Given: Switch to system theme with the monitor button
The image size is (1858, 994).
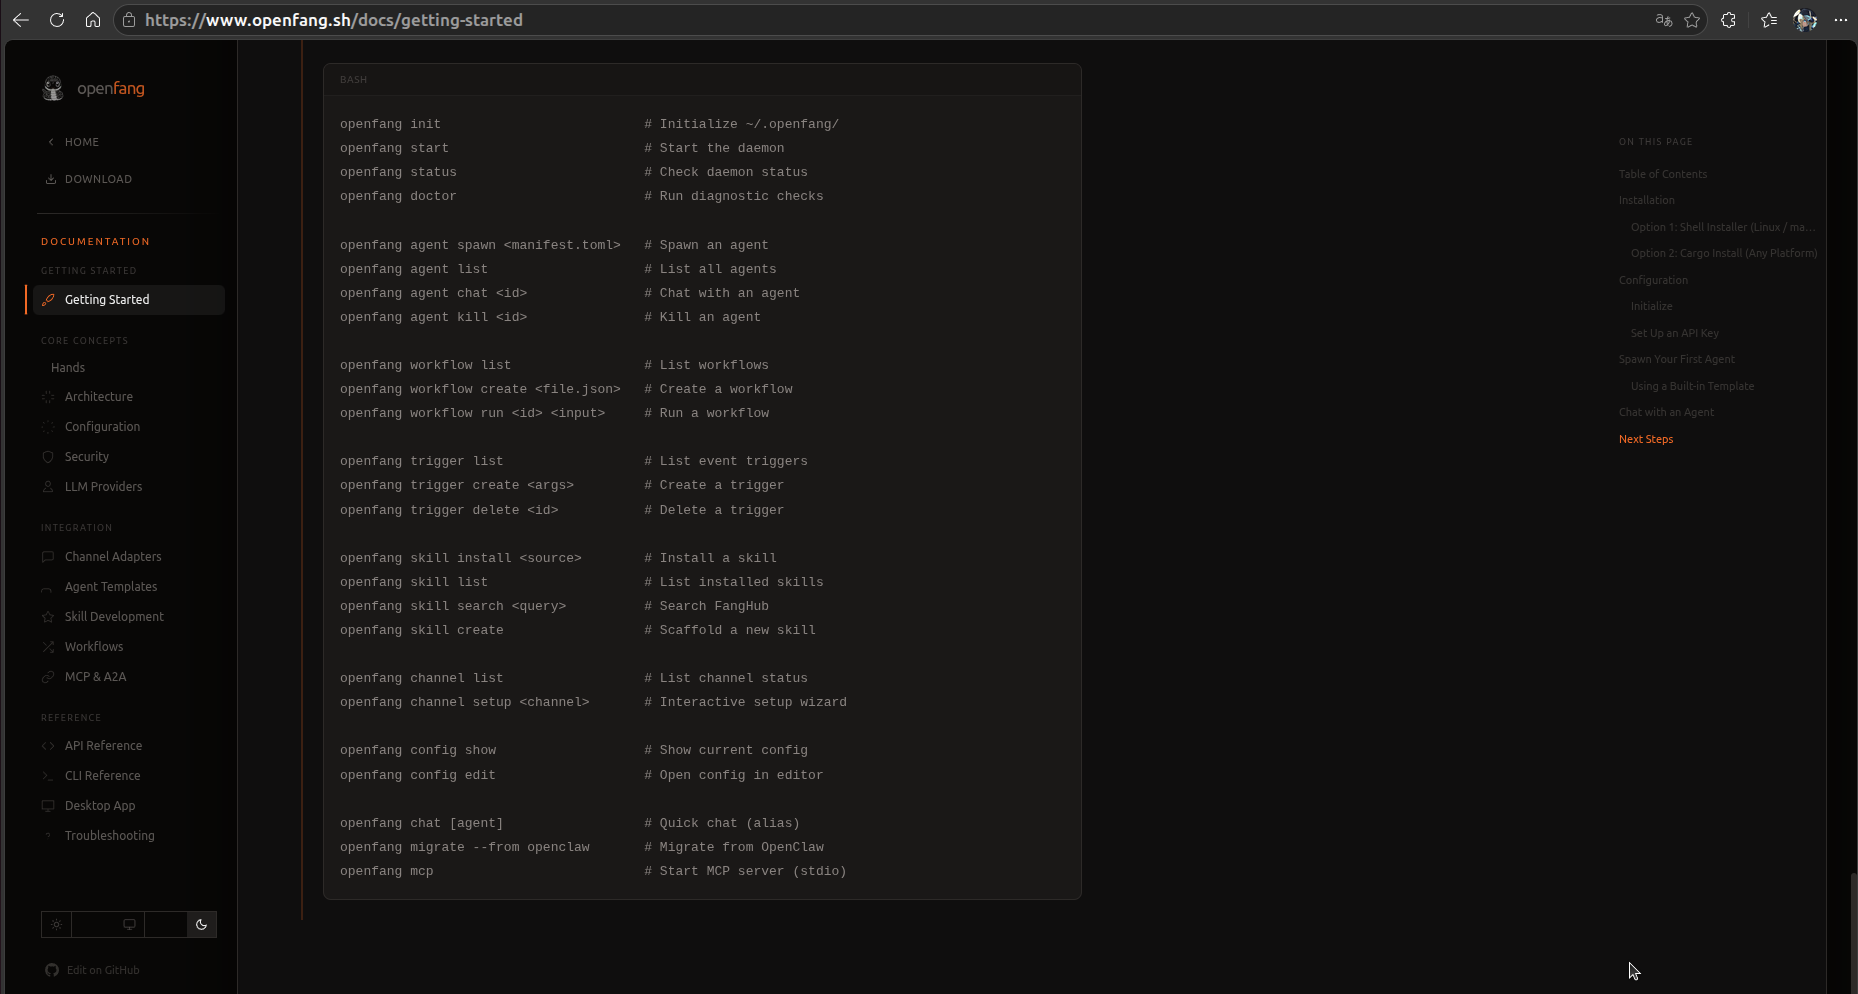Looking at the screenshot, I should (129, 925).
